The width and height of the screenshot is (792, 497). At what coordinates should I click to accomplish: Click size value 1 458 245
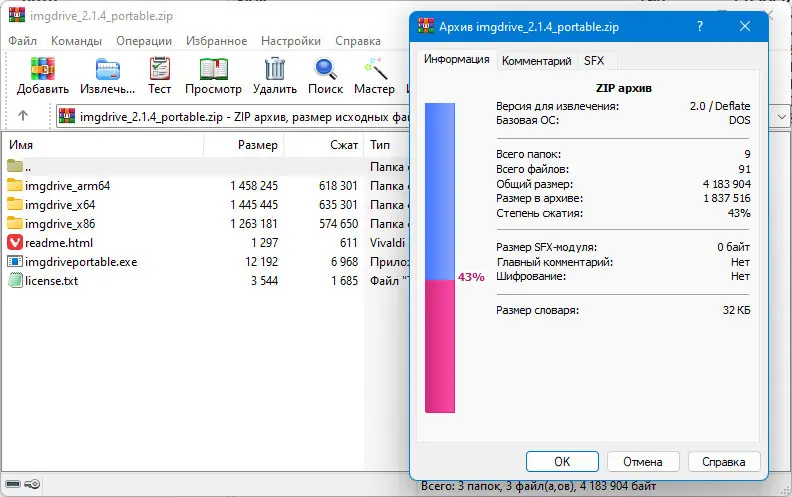[254, 186]
